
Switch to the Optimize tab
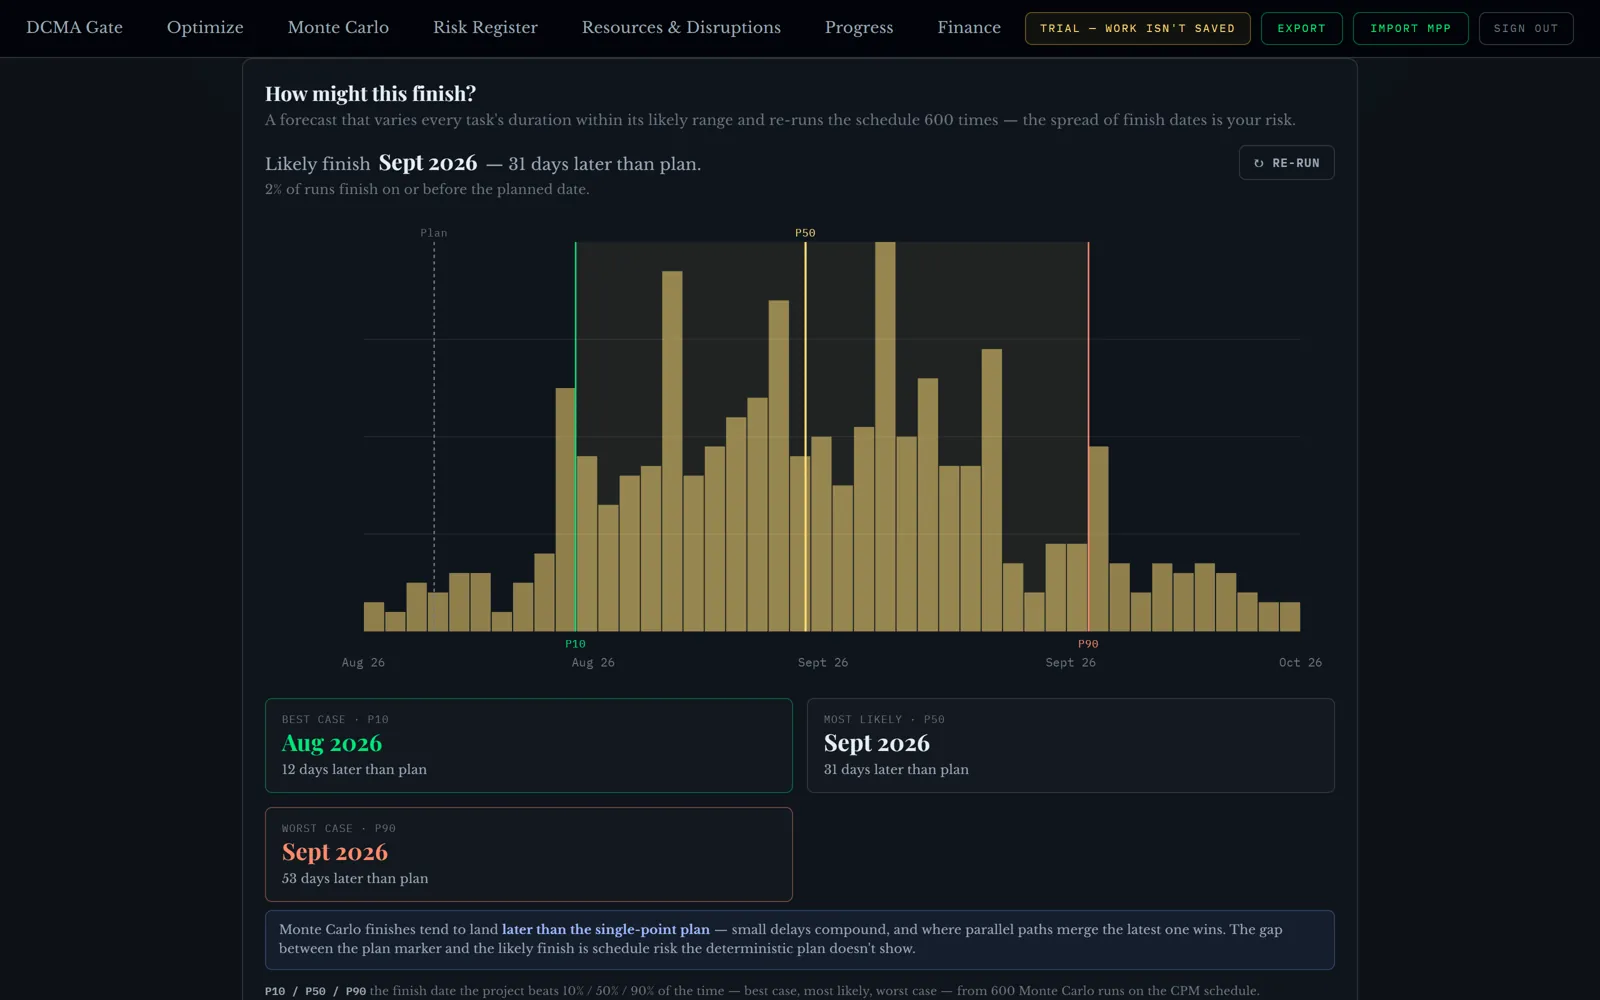205,28
